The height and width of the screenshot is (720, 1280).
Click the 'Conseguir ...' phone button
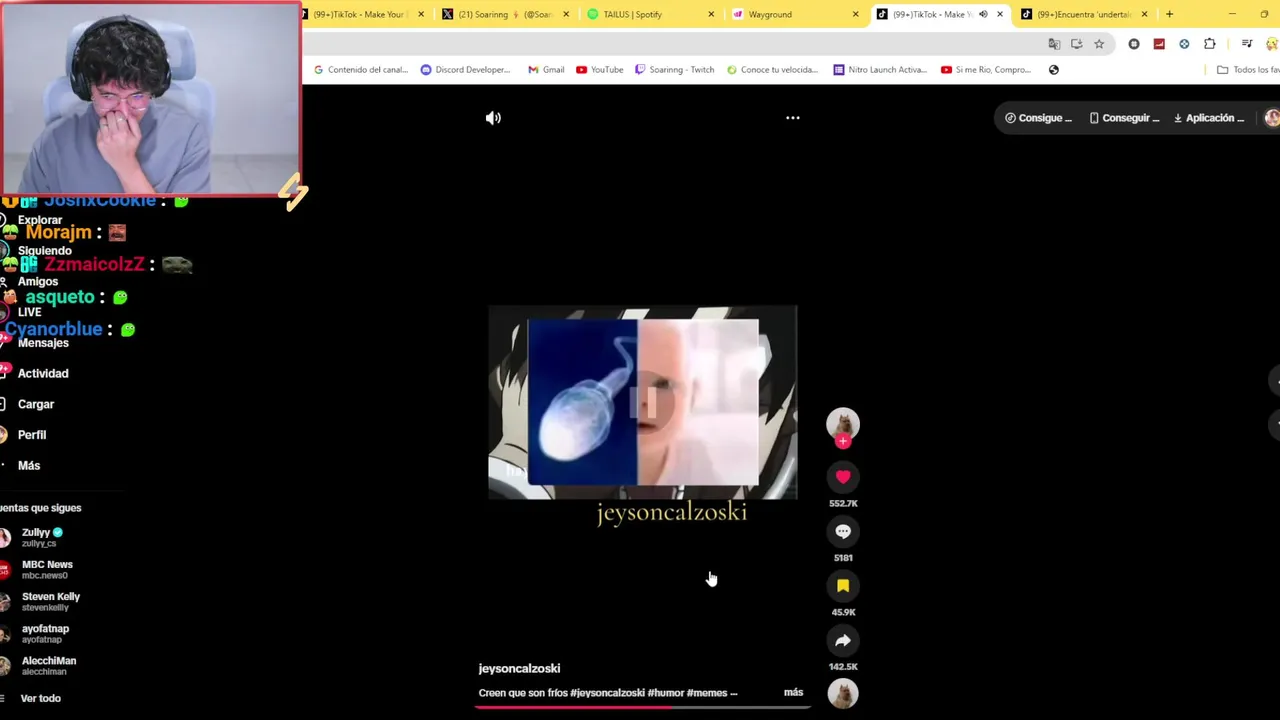(1124, 118)
